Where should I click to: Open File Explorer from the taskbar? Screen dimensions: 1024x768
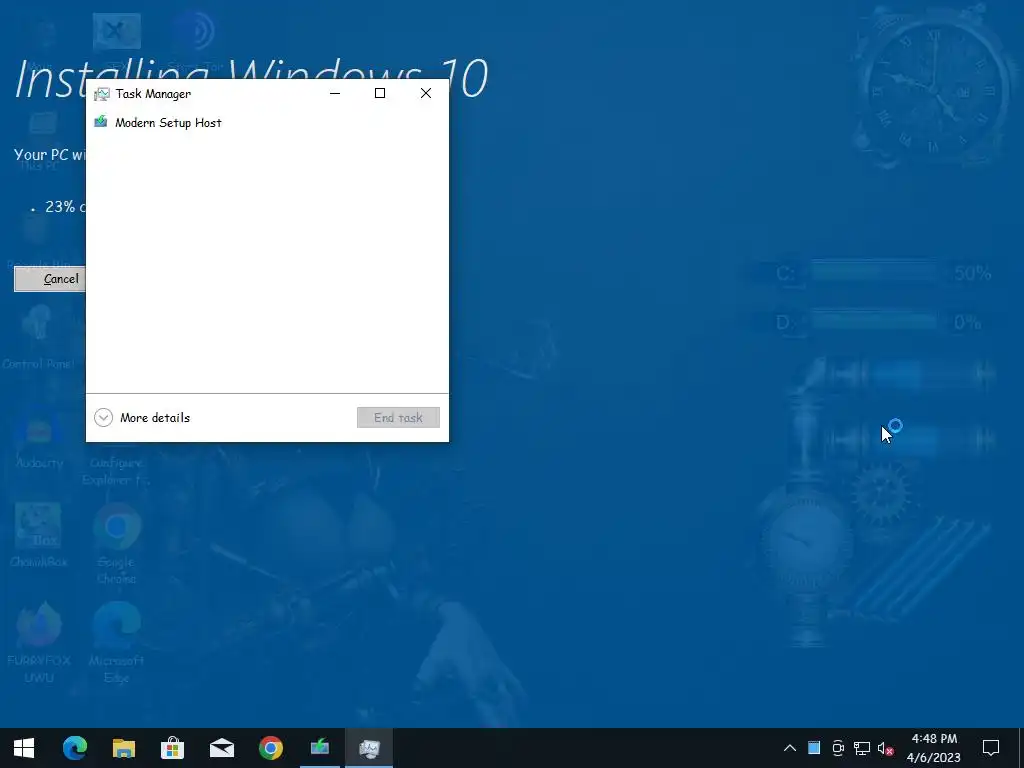(123, 748)
